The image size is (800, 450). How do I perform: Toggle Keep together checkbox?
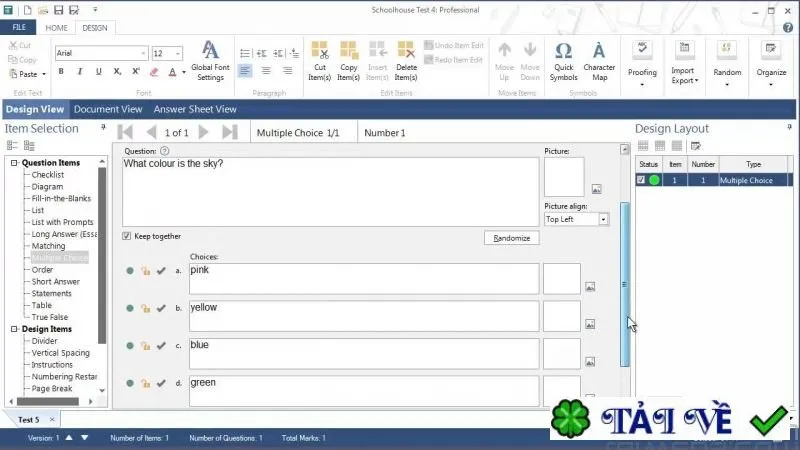[127, 236]
